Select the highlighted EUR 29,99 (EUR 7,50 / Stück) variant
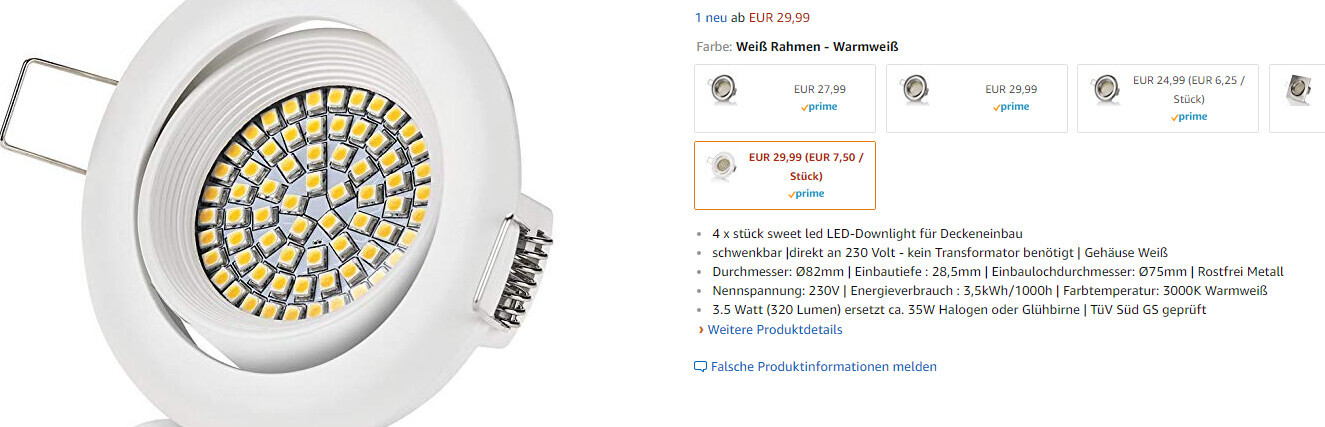 pyautogui.click(x=785, y=175)
